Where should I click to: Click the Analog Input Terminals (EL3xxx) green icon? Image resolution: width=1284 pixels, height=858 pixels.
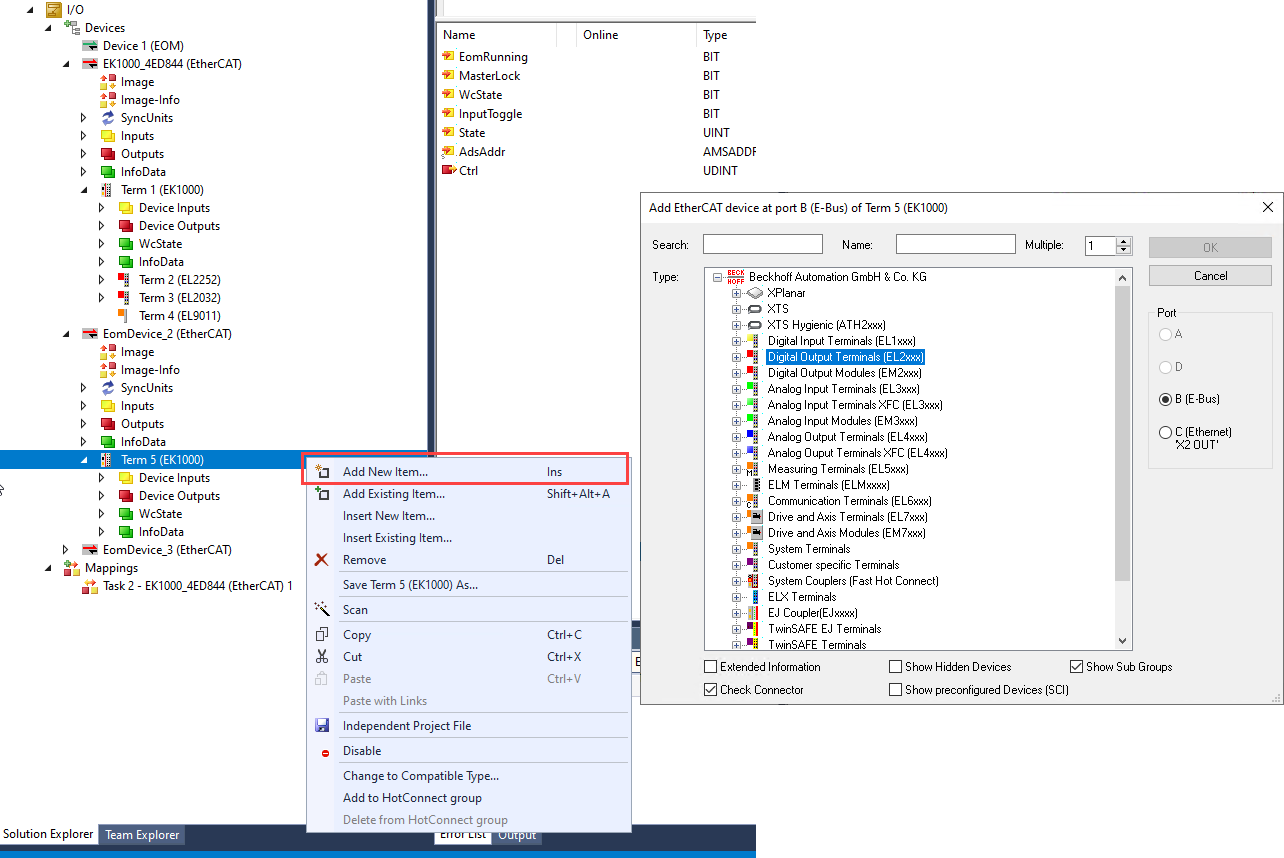(x=755, y=389)
